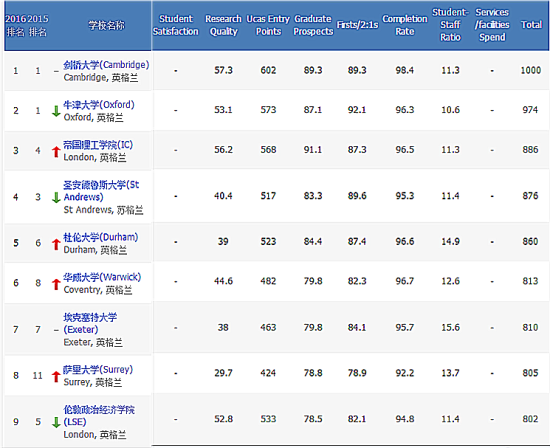Click the Research Quality column header

223,25
